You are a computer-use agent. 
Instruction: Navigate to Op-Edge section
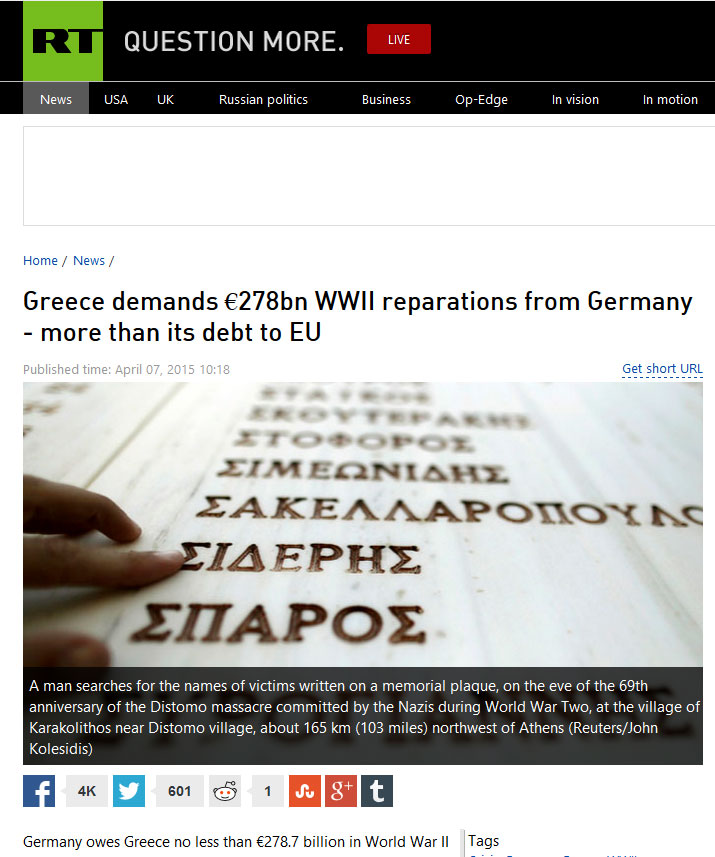click(481, 99)
